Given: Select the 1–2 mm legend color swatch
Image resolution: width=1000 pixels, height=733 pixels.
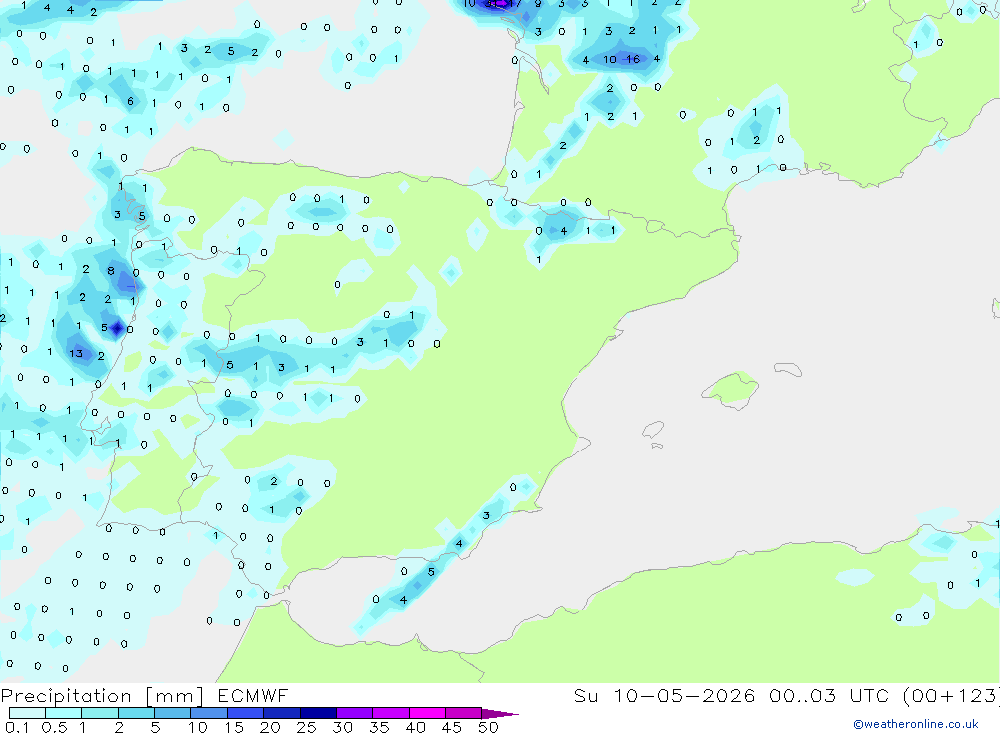Looking at the screenshot, I should (x=99, y=713).
